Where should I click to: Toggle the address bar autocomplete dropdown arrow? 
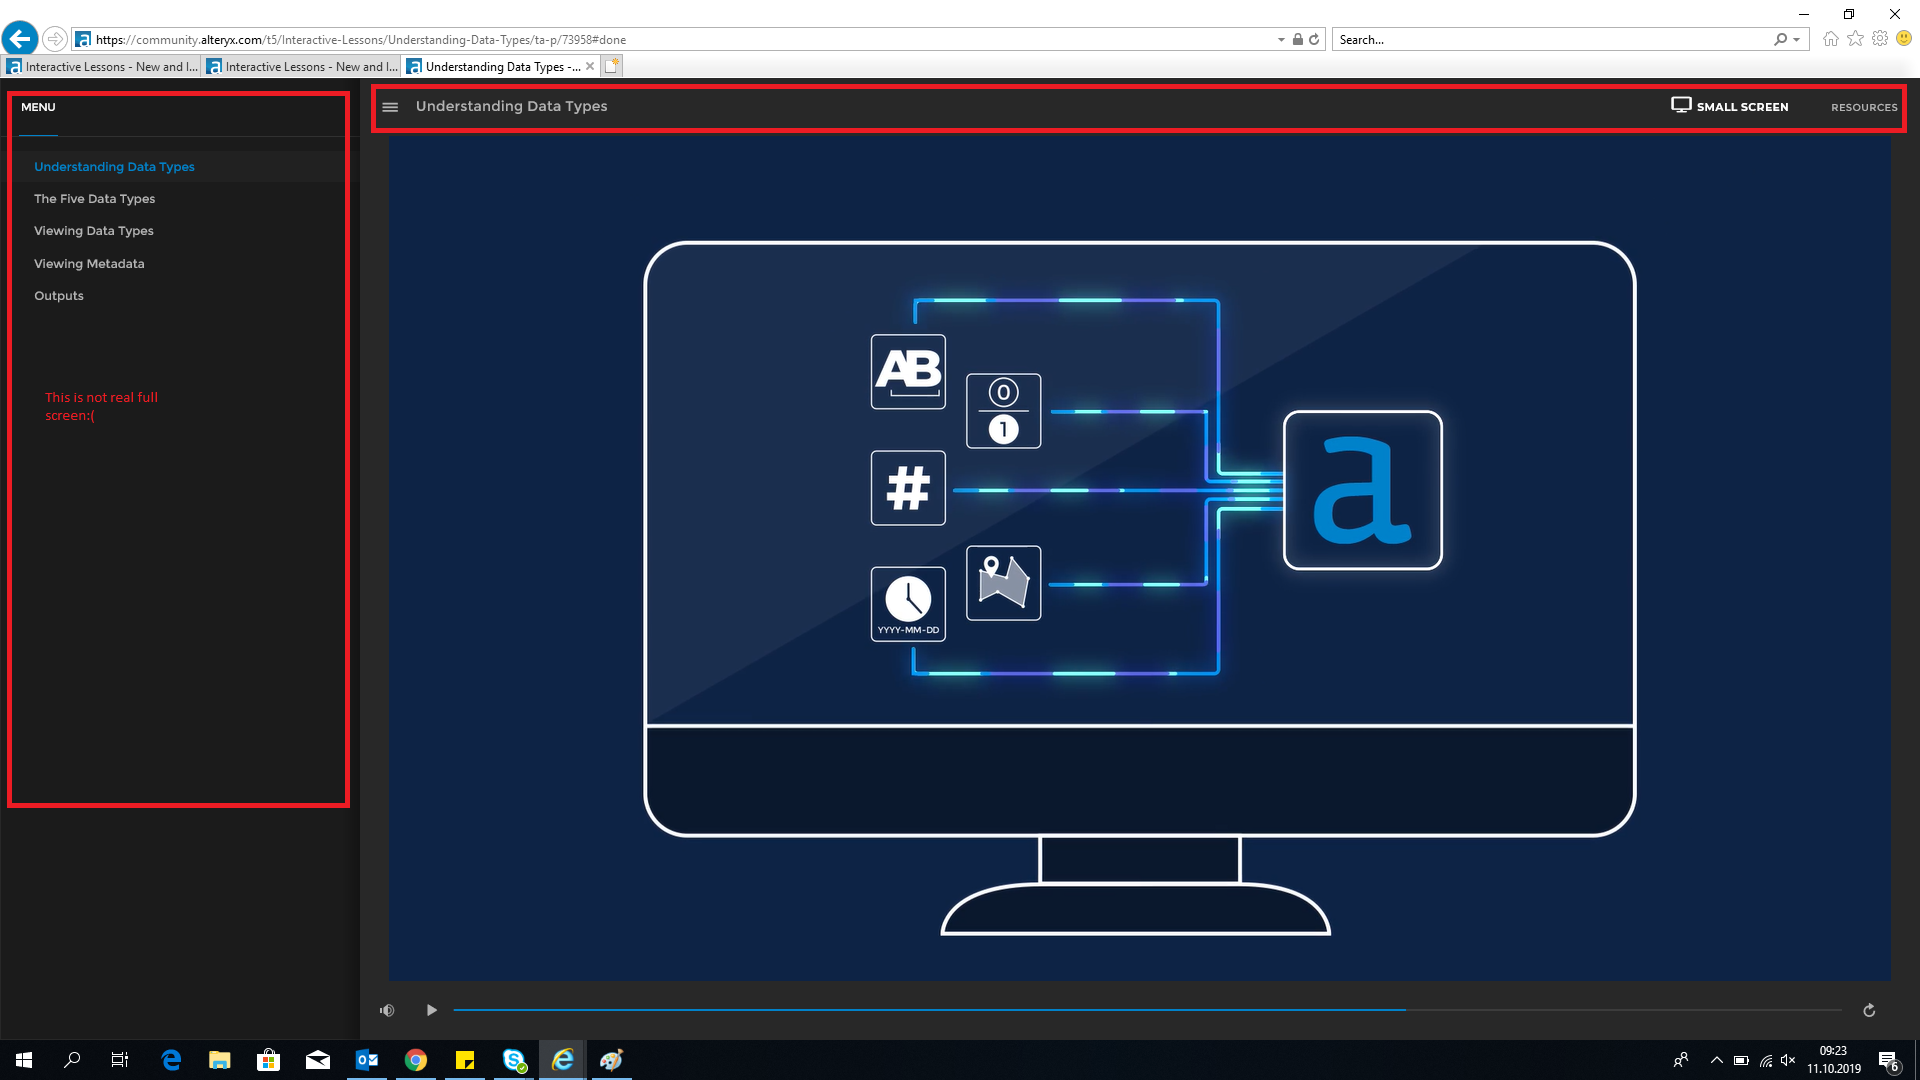(x=1280, y=39)
